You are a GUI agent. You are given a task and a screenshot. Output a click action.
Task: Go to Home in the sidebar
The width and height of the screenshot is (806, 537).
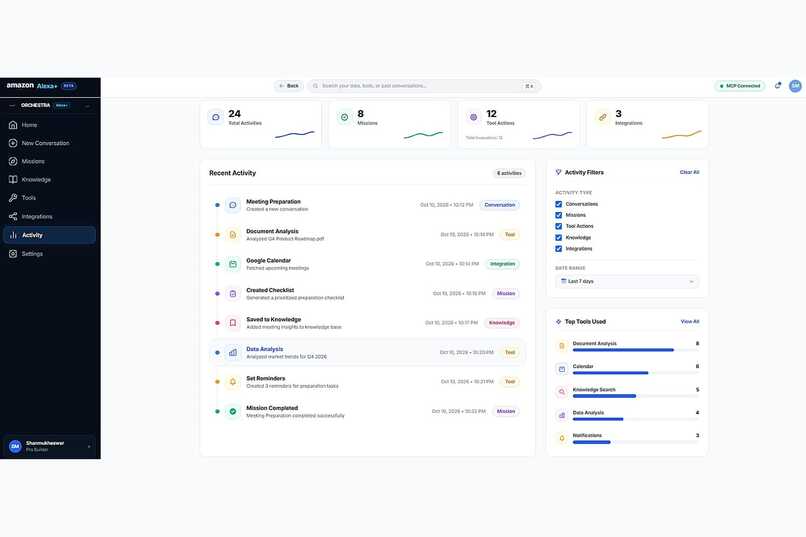click(49, 125)
